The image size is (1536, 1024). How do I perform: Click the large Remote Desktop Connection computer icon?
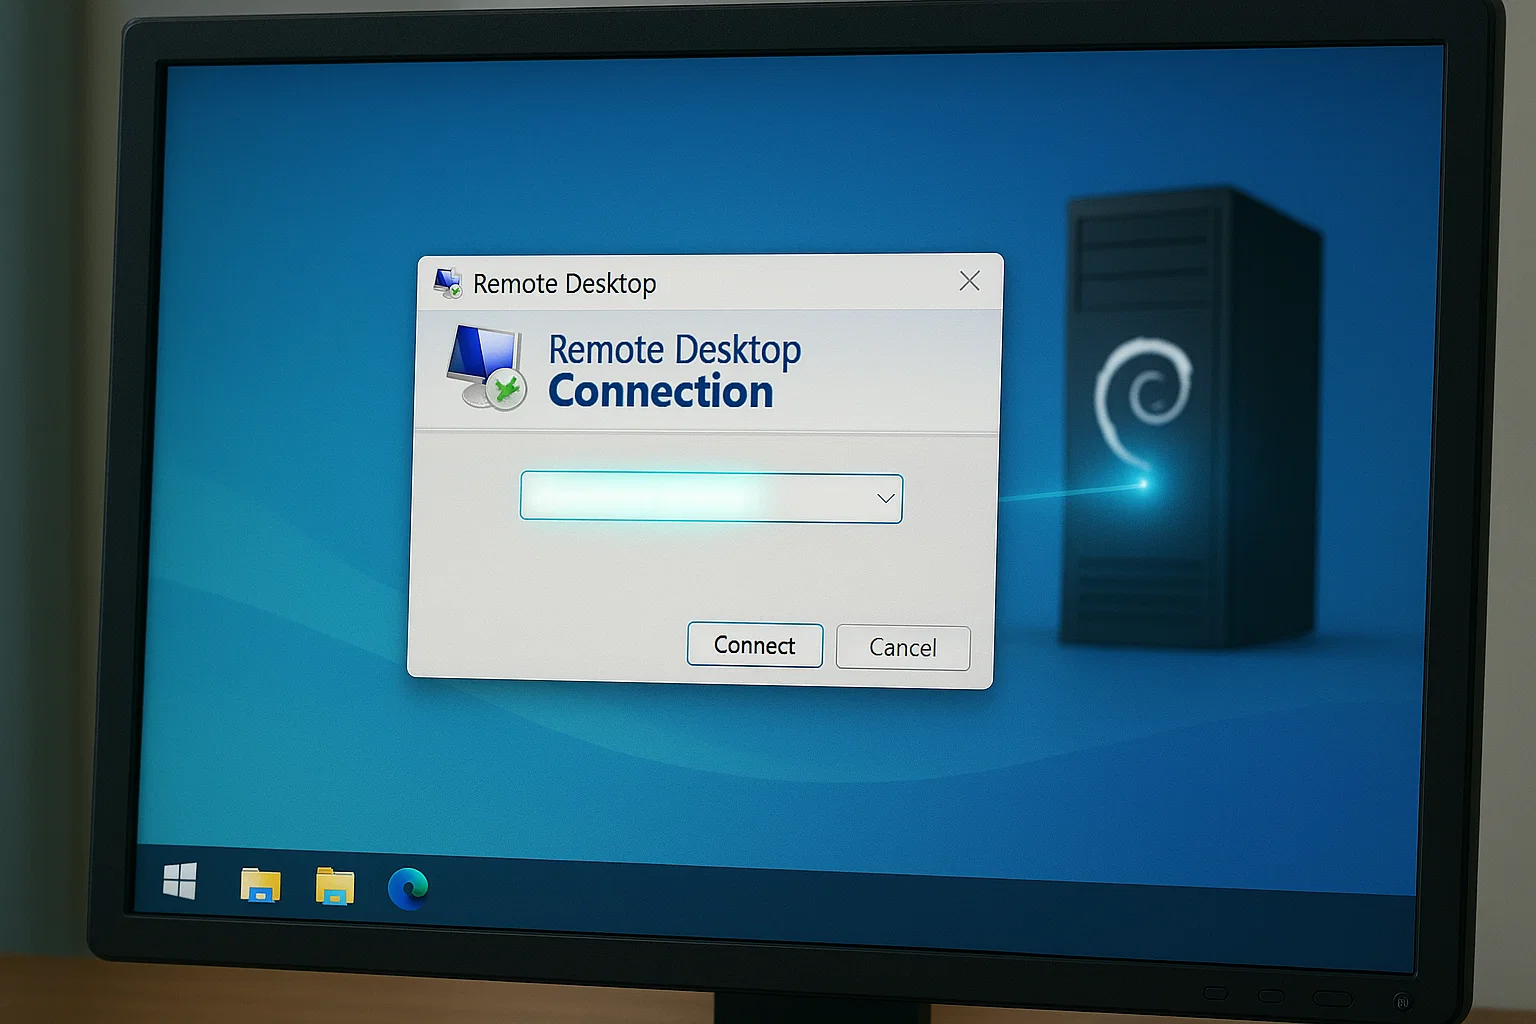tap(486, 367)
